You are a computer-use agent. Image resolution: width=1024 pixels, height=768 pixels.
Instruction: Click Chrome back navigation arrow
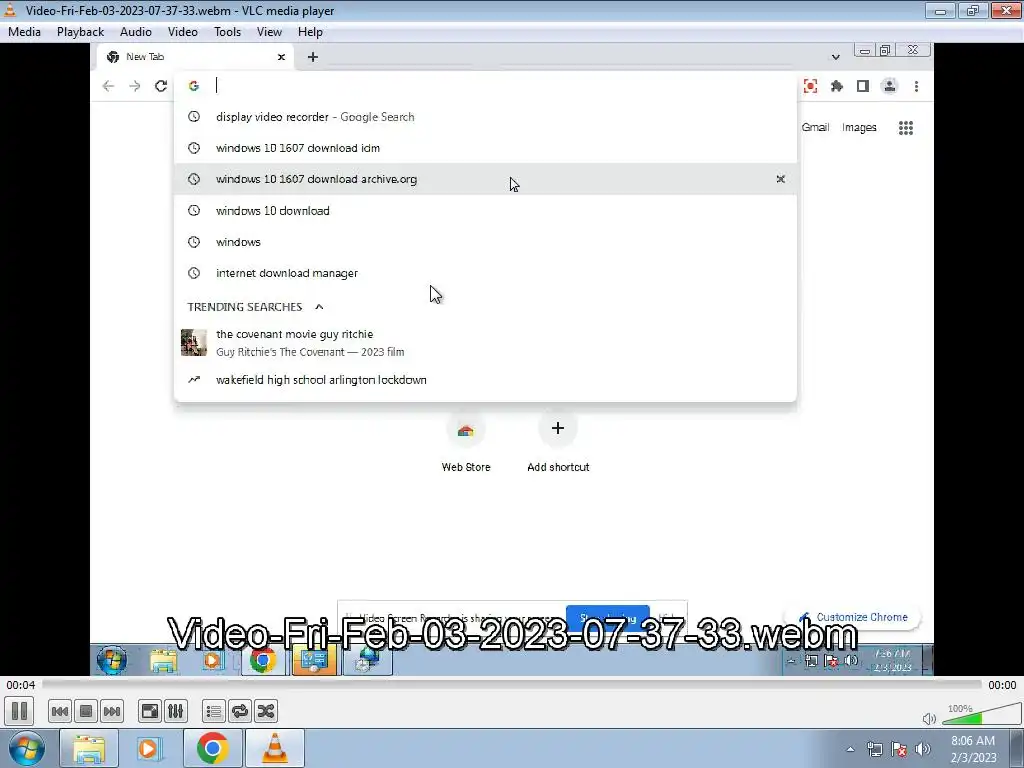click(108, 86)
